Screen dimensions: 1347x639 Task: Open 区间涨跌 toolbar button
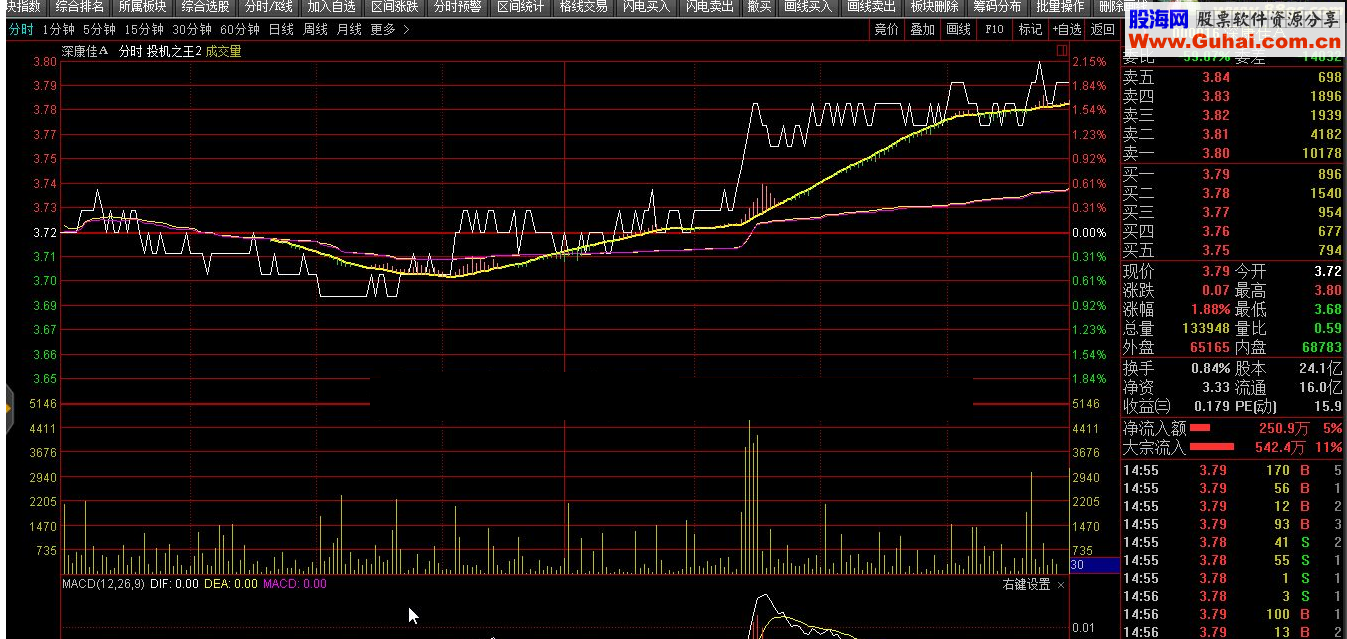[x=395, y=7]
